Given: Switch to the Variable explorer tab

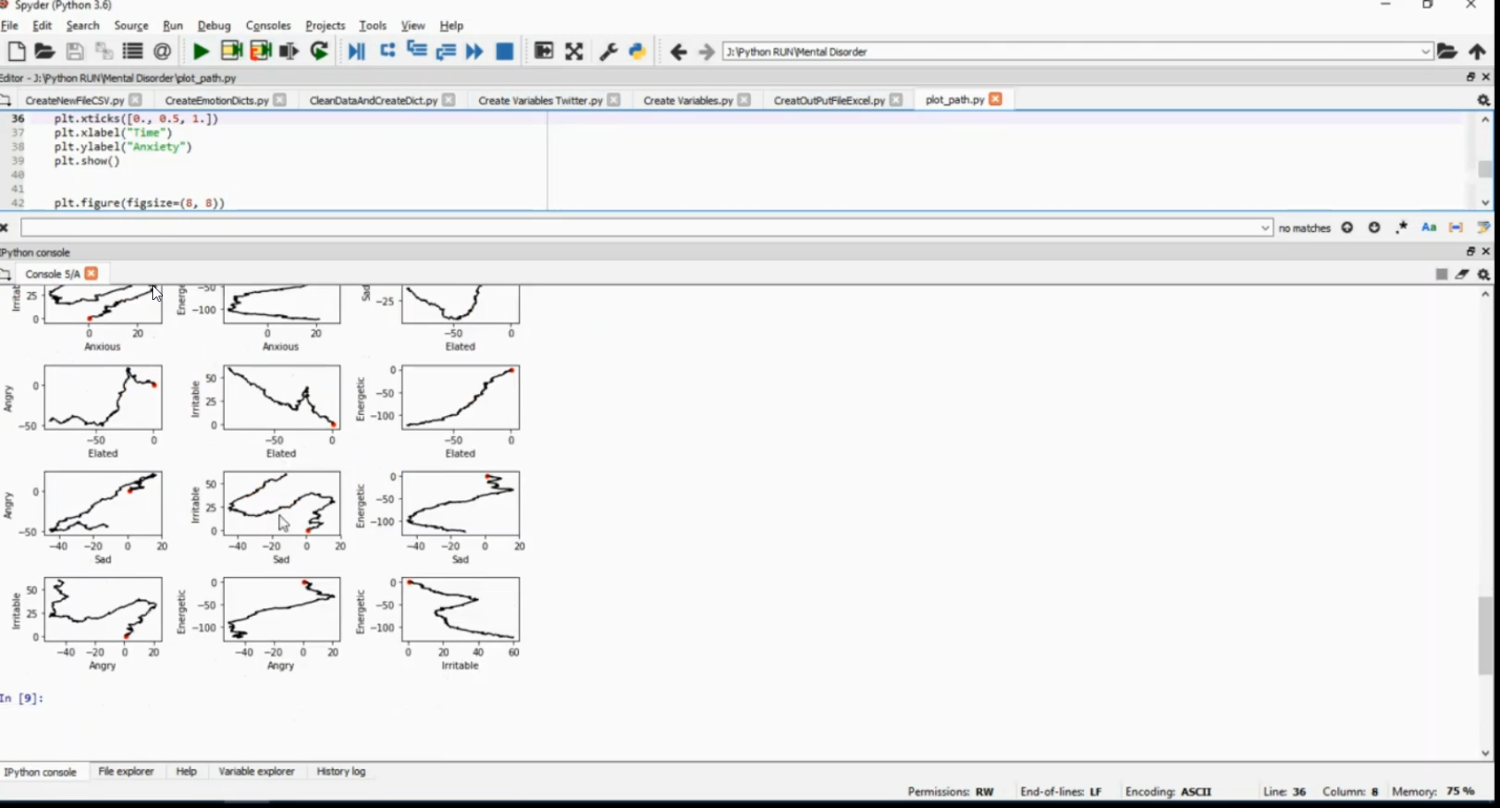Looking at the screenshot, I should (x=256, y=772).
